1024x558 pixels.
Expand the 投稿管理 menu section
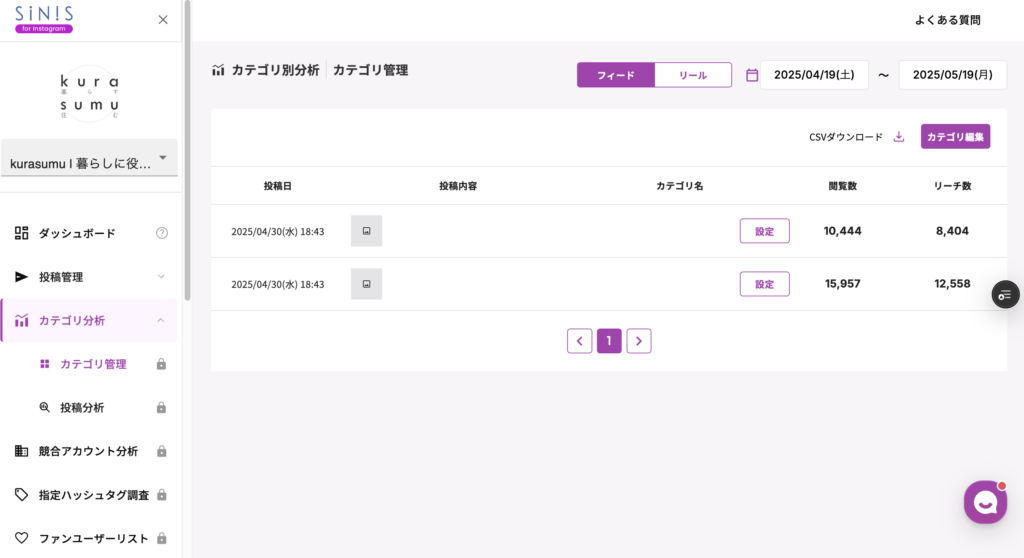coord(89,277)
